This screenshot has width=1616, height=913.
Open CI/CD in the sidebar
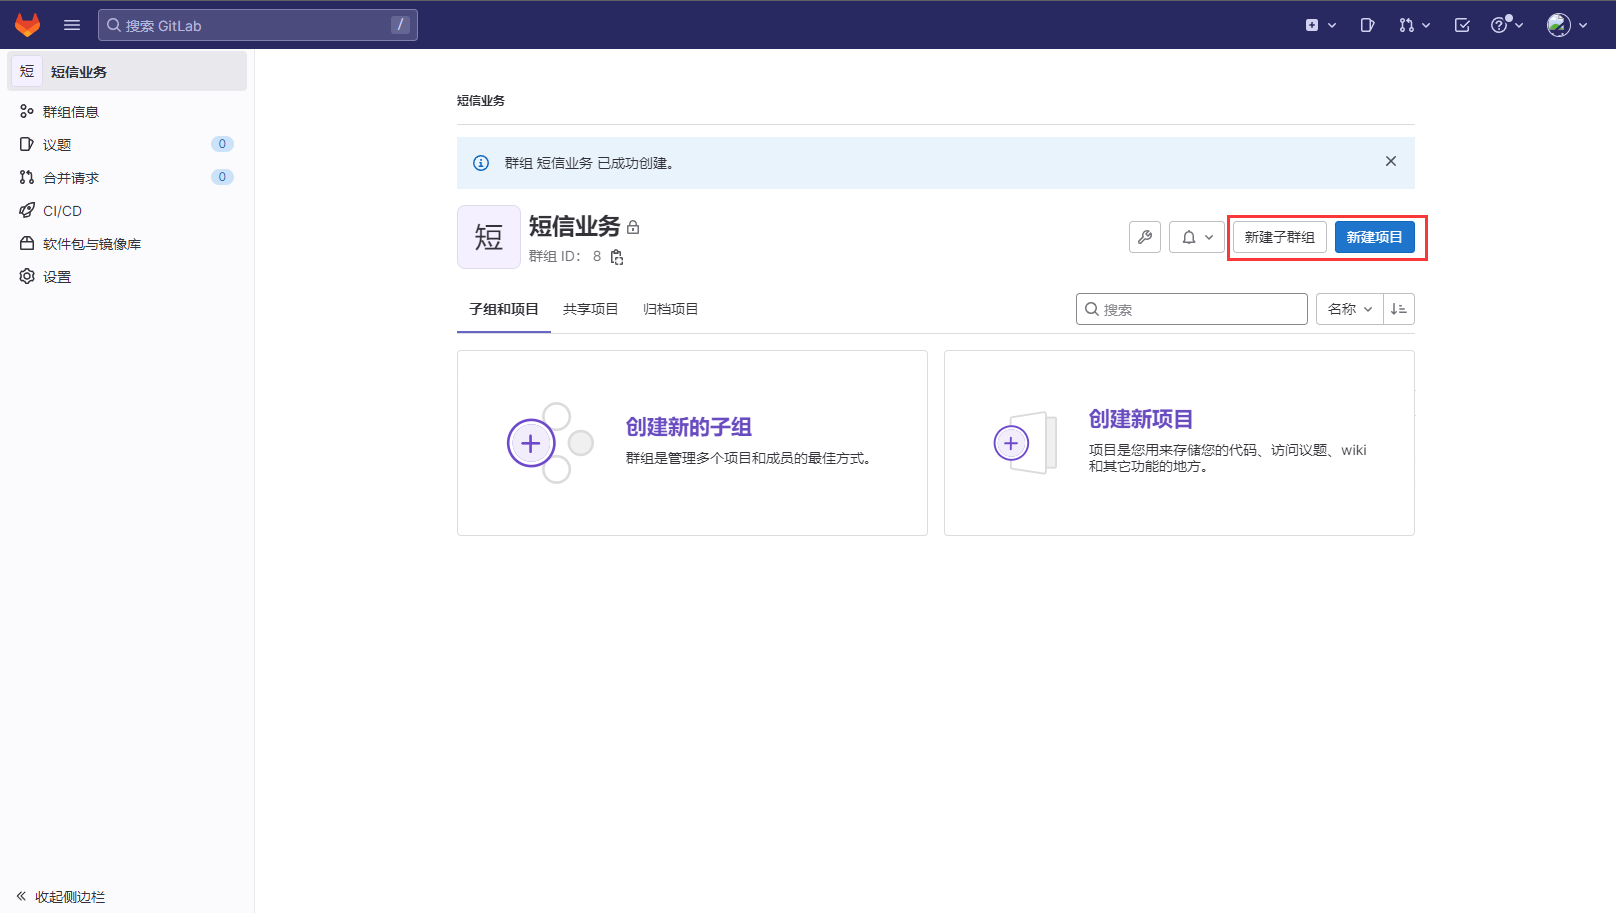pos(62,211)
